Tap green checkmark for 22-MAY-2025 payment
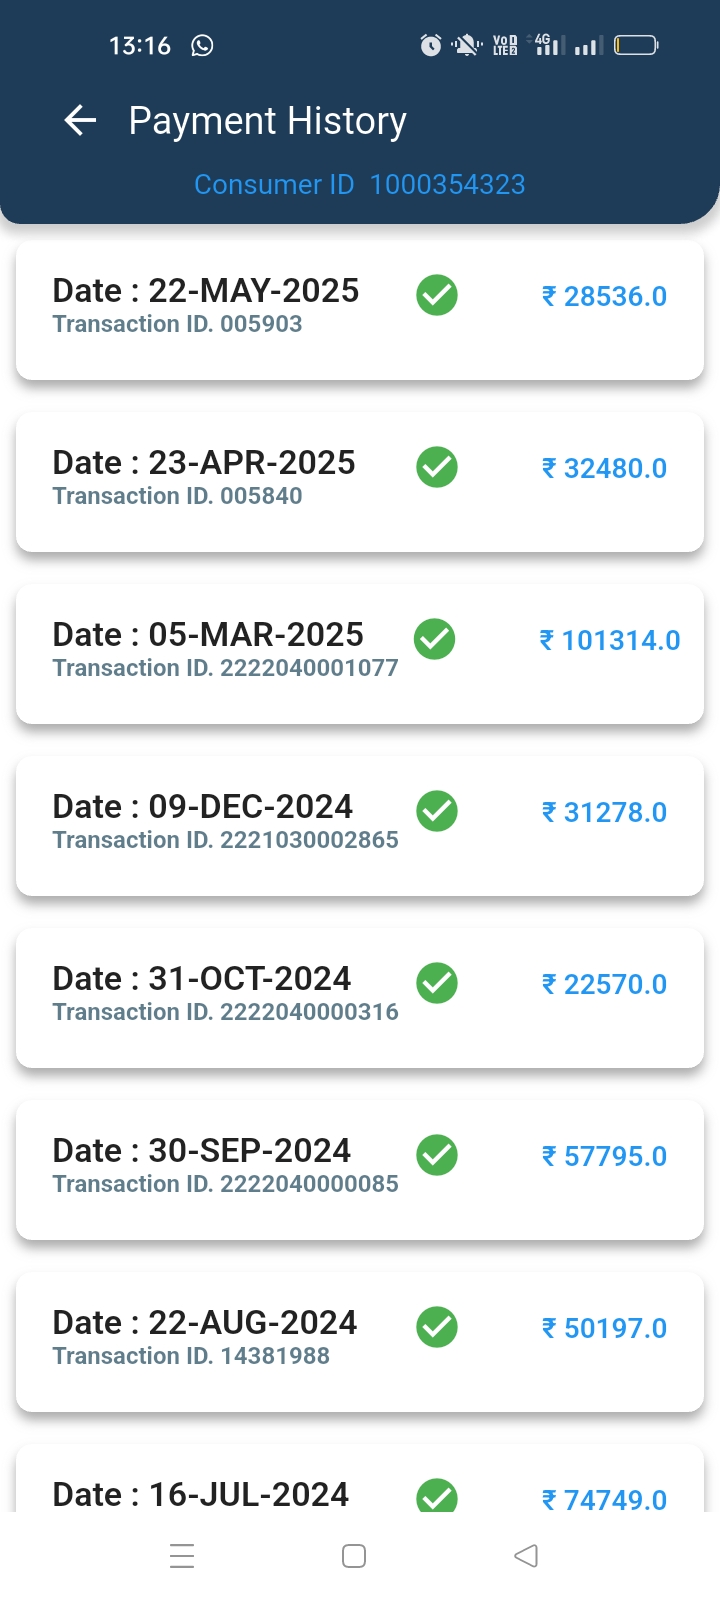The width and height of the screenshot is (720, 1600). click(437, 295)
